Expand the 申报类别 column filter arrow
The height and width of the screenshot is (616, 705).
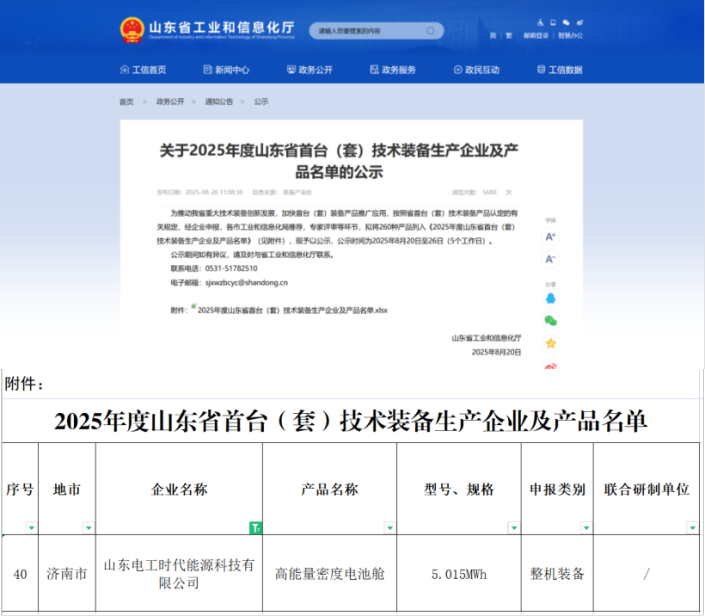point(585,527)
